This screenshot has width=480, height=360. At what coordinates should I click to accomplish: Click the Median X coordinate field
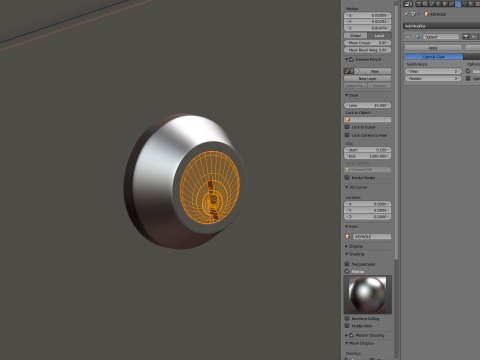[367, 15]
